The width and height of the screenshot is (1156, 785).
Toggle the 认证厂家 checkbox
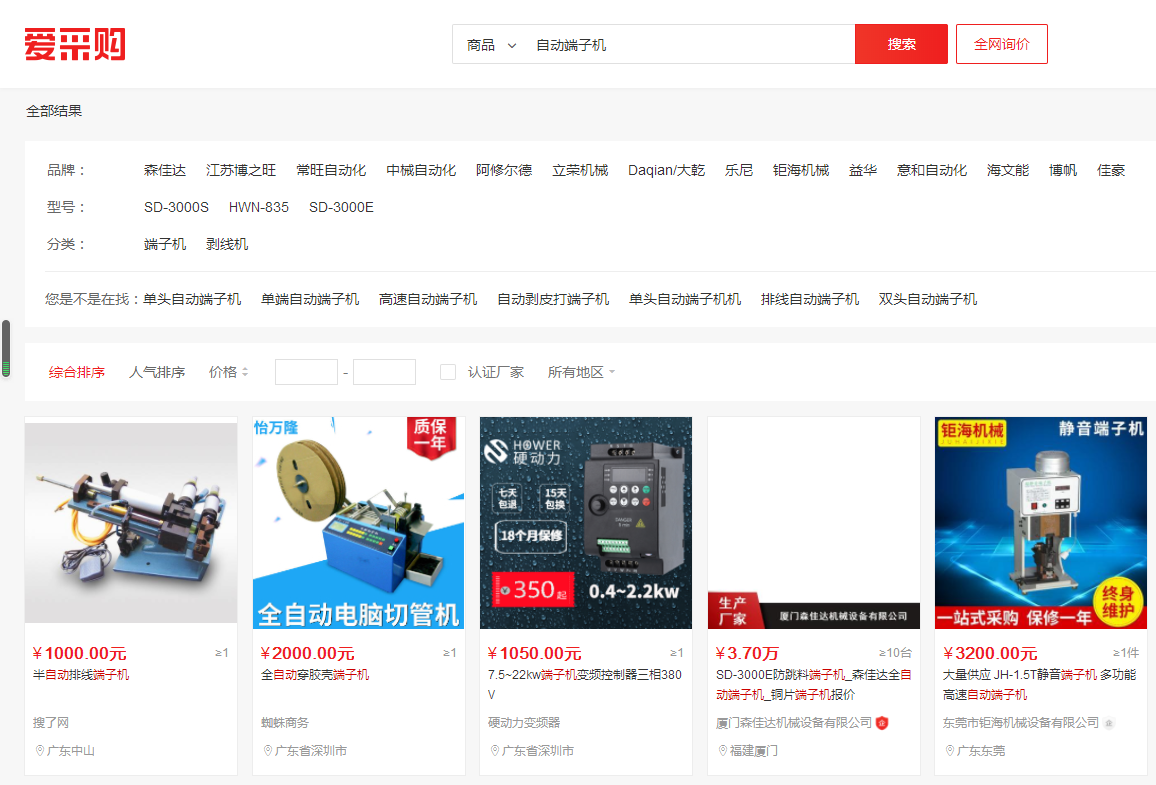[x=448, y=372]
